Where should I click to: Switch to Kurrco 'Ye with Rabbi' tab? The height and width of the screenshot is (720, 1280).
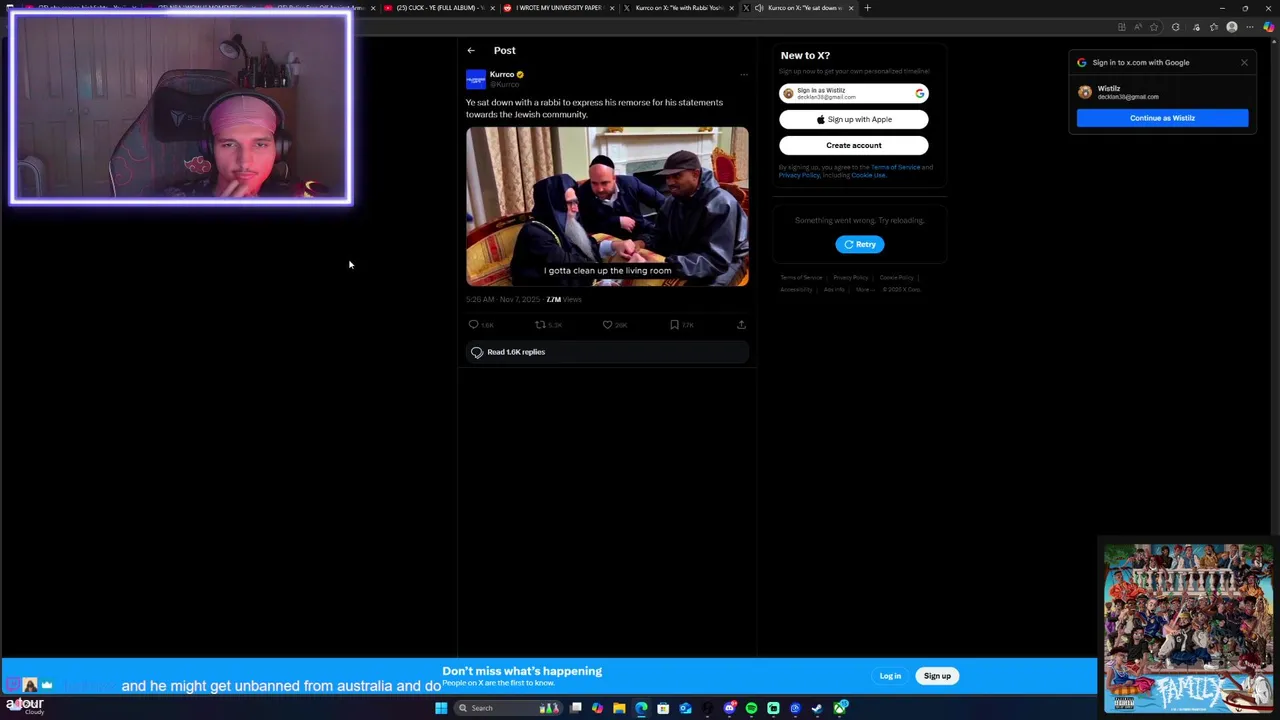tap(678, 8)
